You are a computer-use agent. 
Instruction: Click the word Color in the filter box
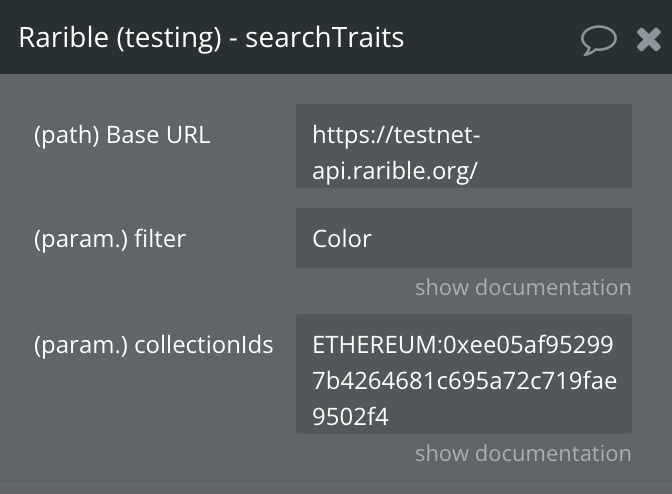click(x=342, y=239)
